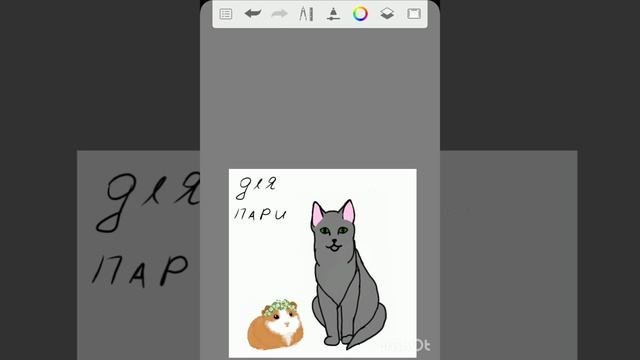The width and height of the screenshot is (640, 360).
Task: Open the layers panel
Action: 387,14
